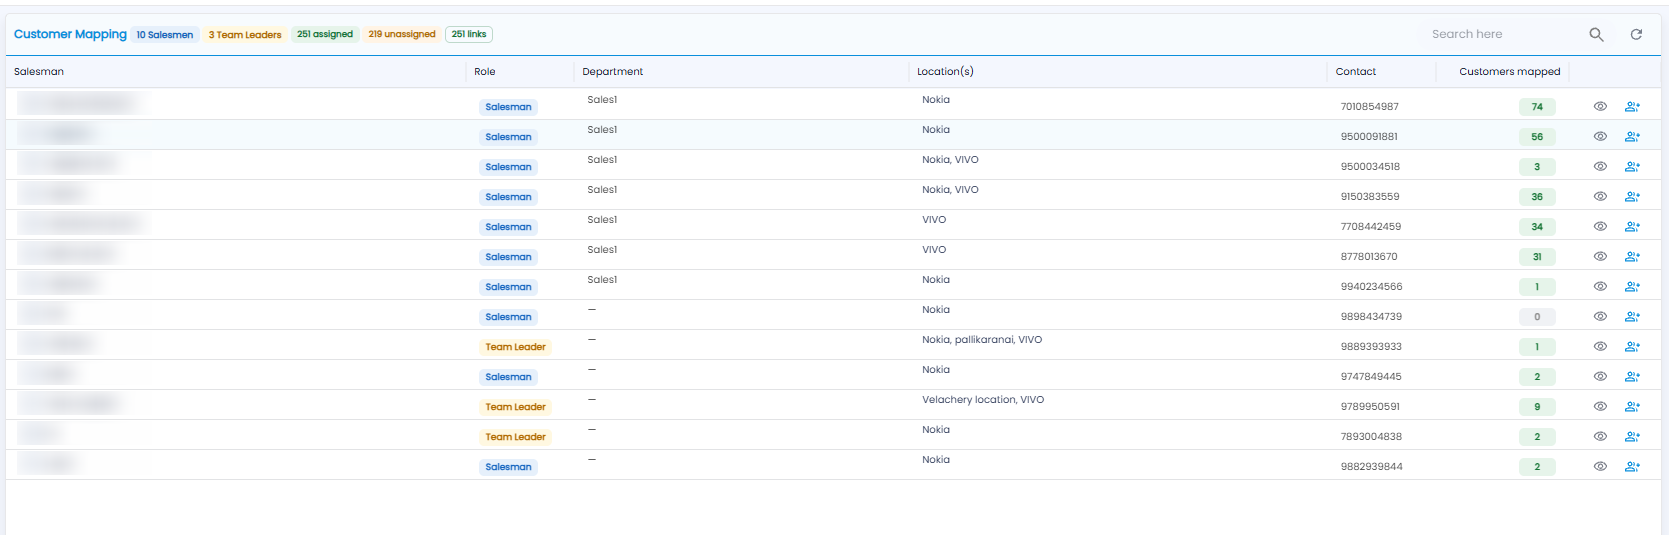Viewport: 1669px width, 535px height.
Task: Click contact number 9500091881
Action: pyautogui.click(x=1369, y=137)
